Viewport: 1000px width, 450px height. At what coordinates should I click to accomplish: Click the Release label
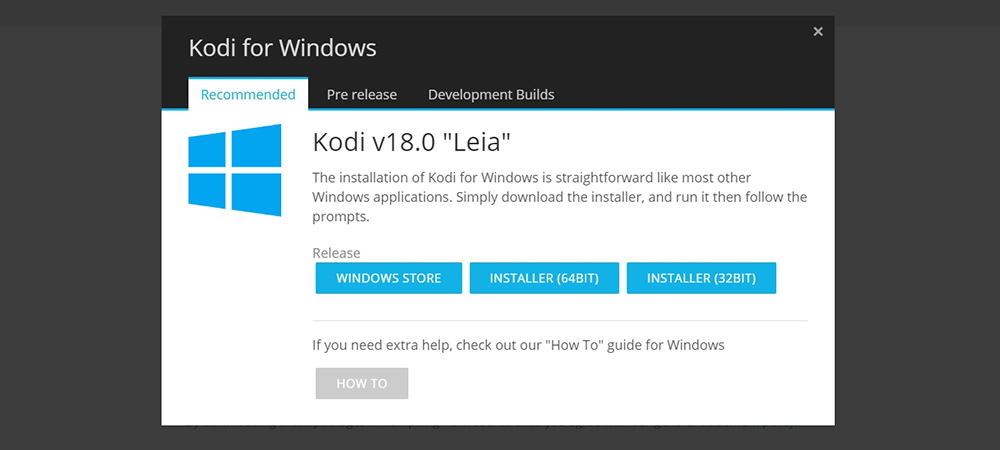336,253
